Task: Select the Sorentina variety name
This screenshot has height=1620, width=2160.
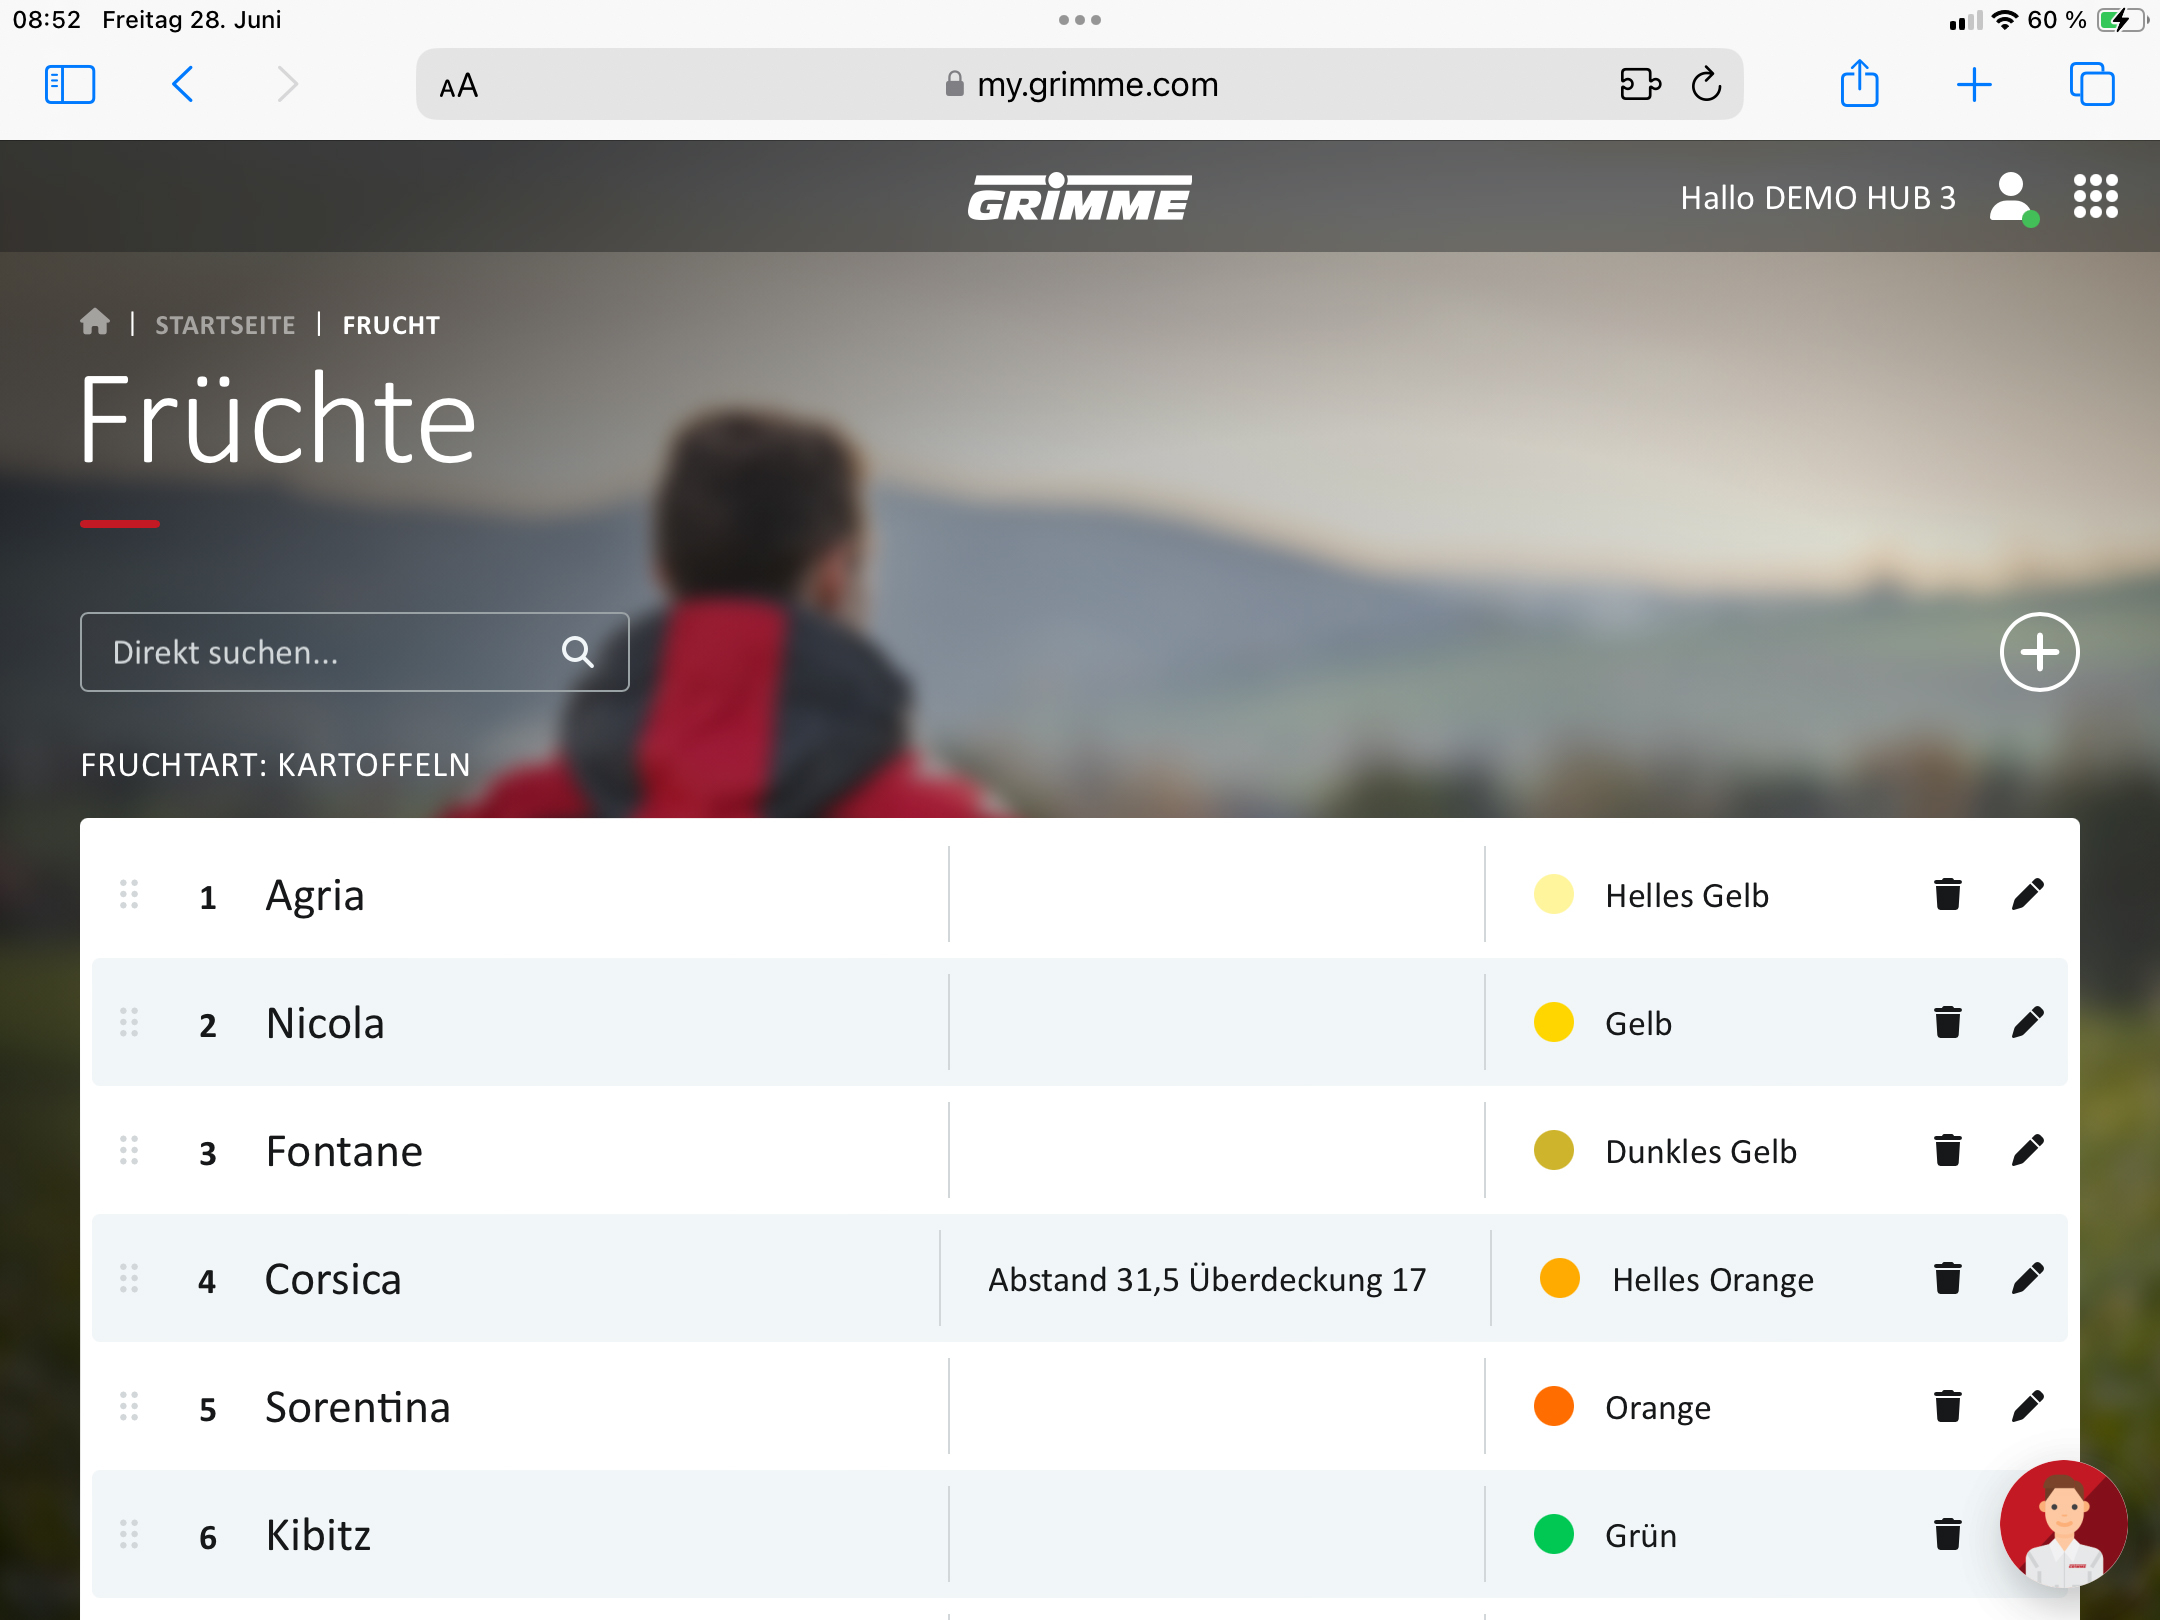Action: click(357, 1407)
